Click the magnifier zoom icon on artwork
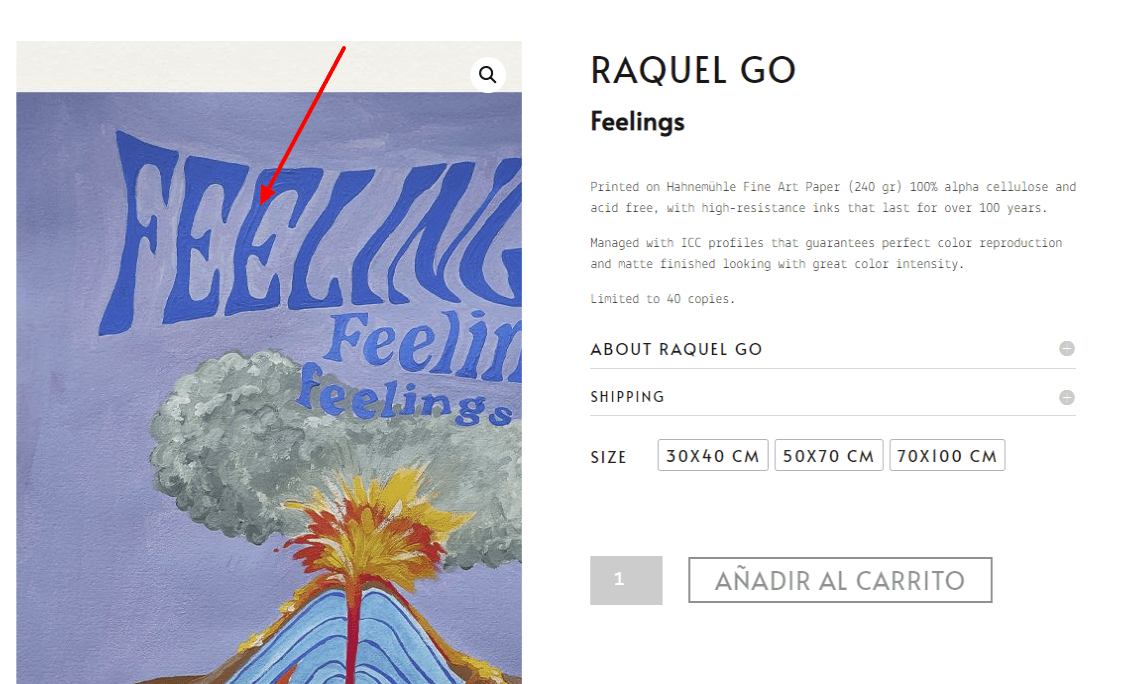 click(487, 74)
